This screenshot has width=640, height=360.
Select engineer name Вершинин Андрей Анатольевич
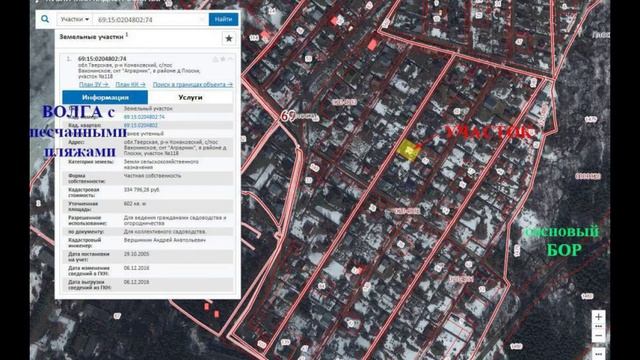point(164,240)
